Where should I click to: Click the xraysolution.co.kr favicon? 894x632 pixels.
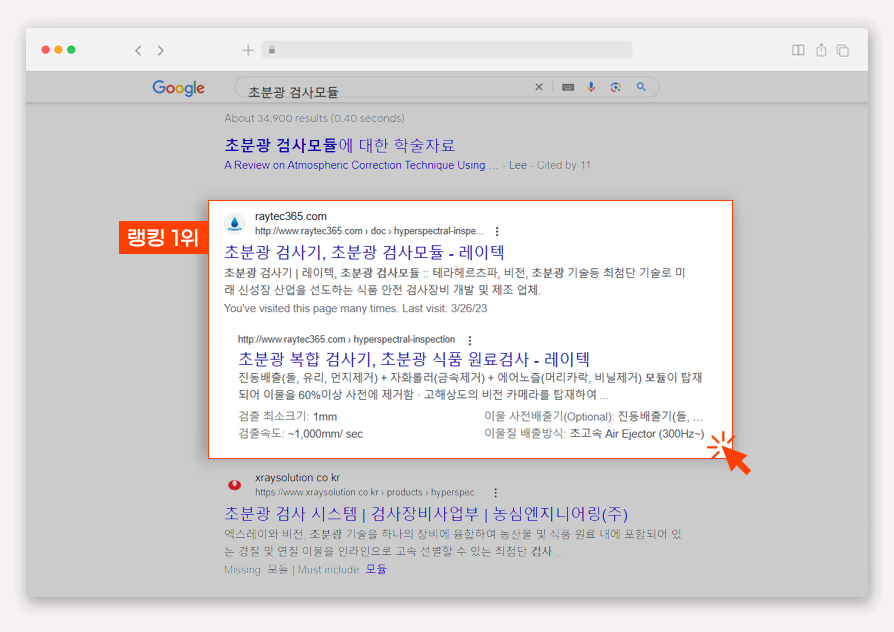pyautogui.click(x=234, y=485)
